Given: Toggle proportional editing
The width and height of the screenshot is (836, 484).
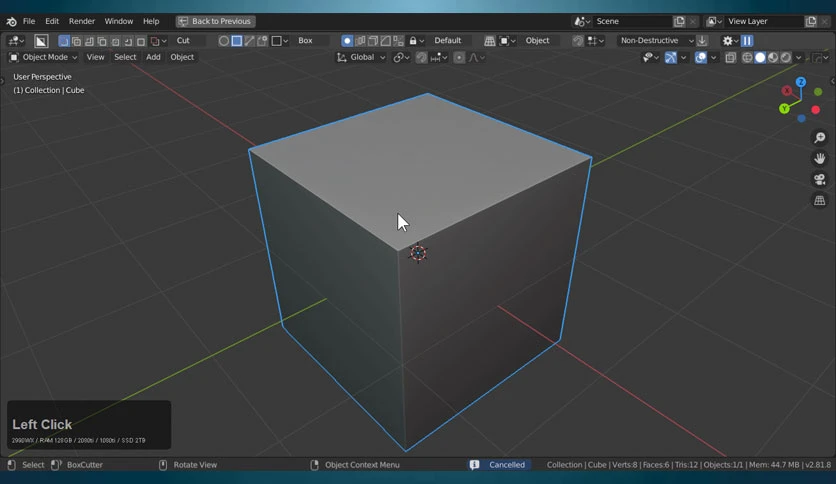Looking at the screenshot, I should pos(459,57).
